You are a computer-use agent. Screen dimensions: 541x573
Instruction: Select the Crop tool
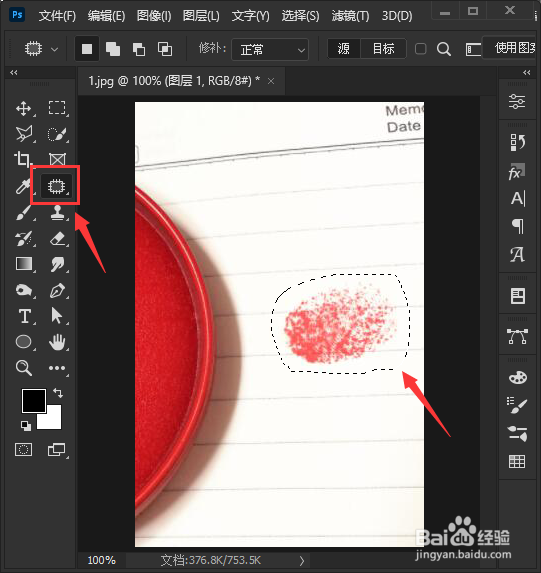(23, 160)
